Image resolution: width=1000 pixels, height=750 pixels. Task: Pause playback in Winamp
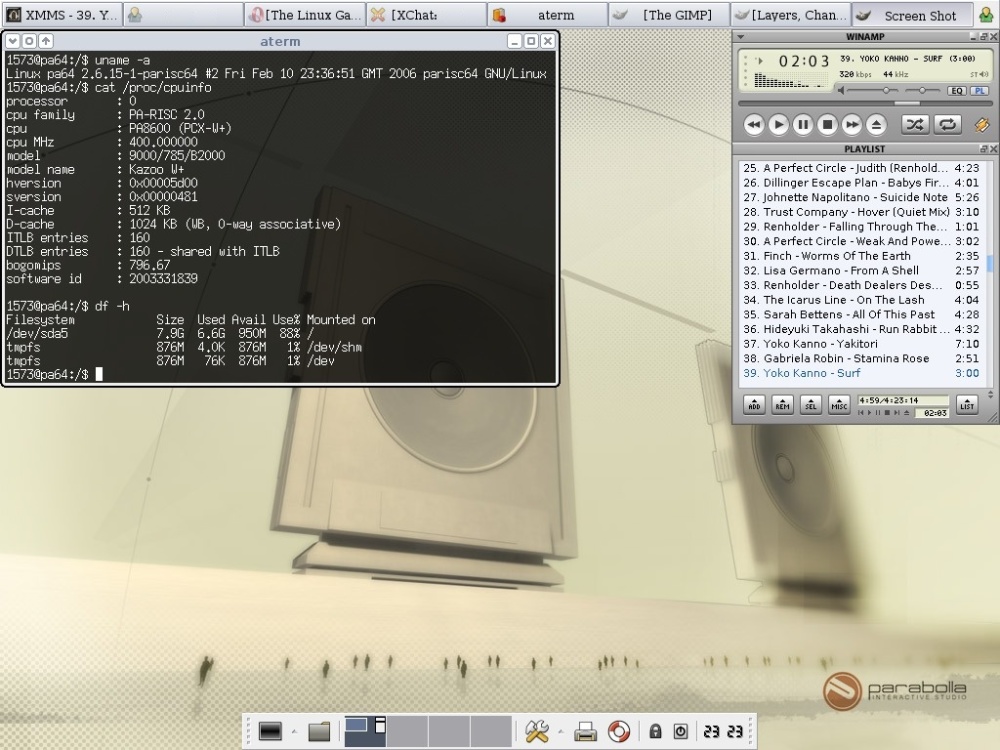click(803, 125)
